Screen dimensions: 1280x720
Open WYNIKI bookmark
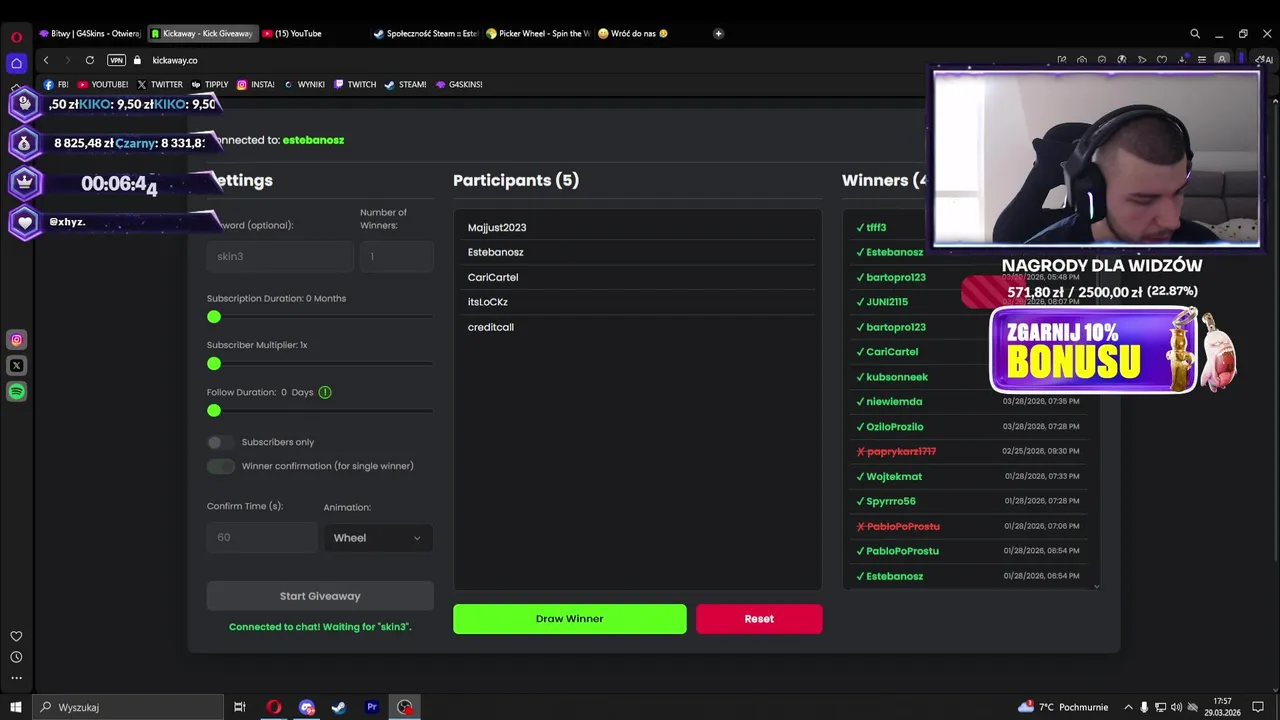tap(304, 85)
